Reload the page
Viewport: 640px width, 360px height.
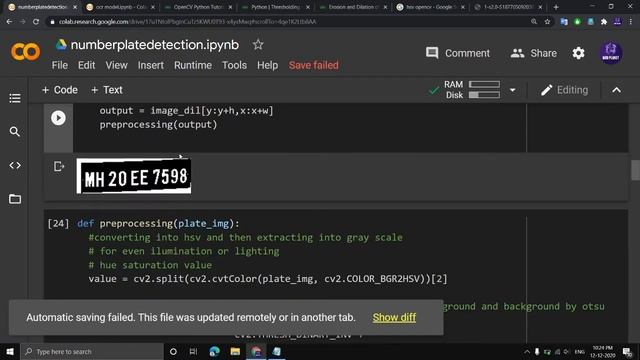pyautogui.click(x=36, y=22)
